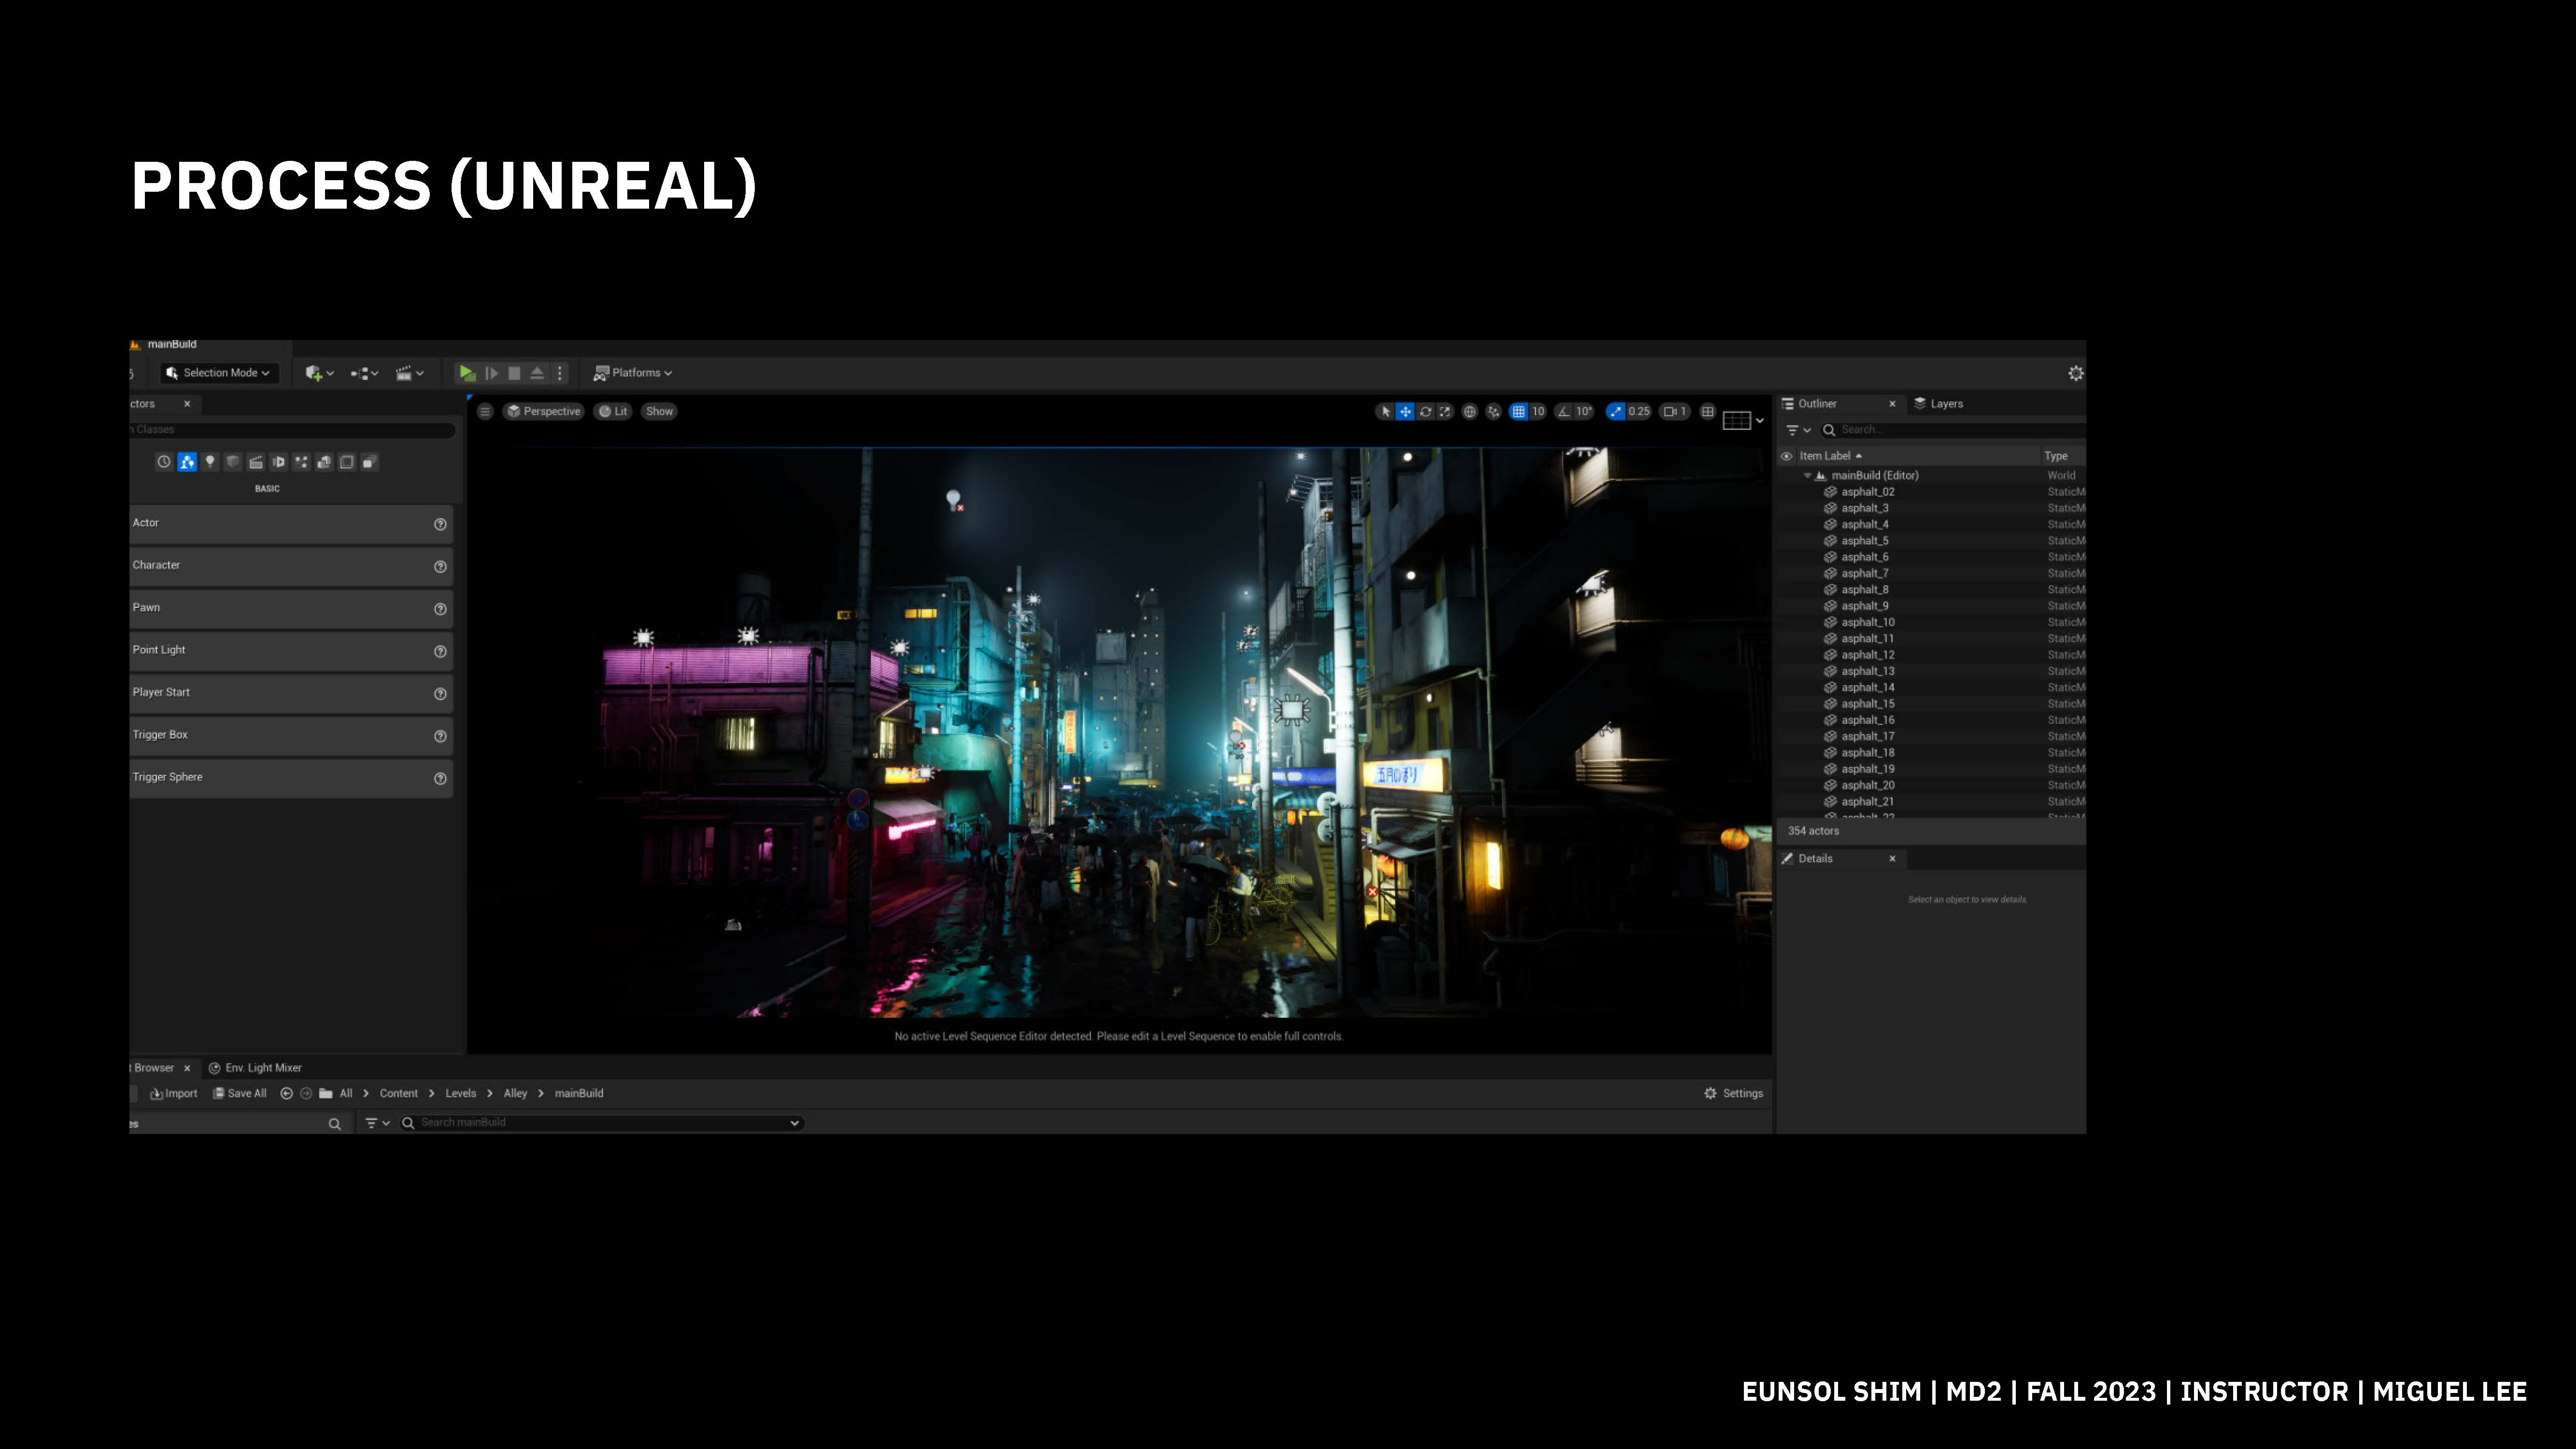The image size is (2576, 1449).
Task: Toggle rotation angle snapping
Action: [x=1564, y=411]
